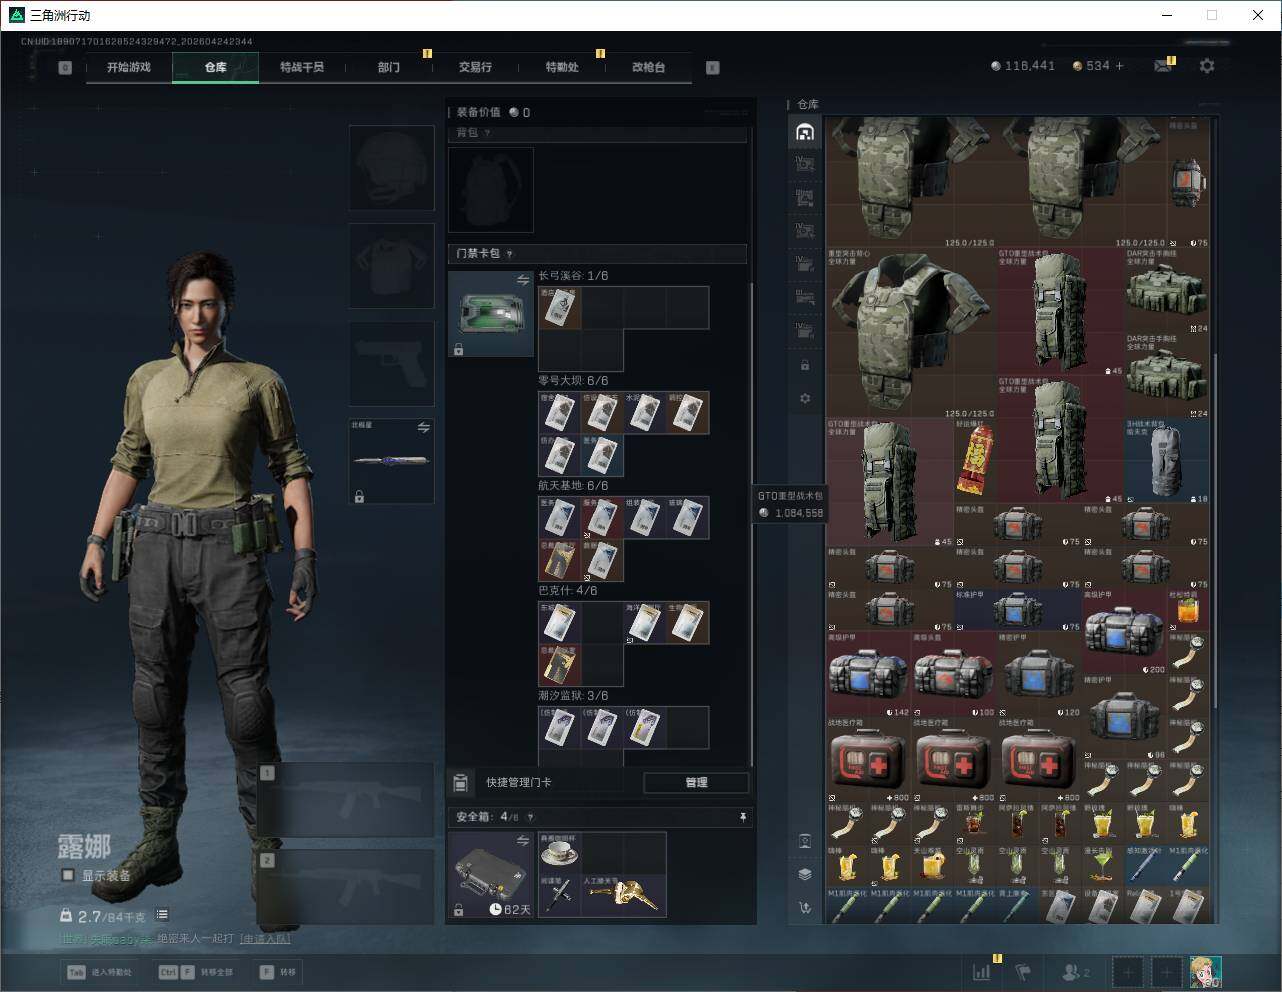The height and width of the screenshot is (992, 1282).
Task: Open the mail envelope icon
Action: click(x=1163, y=66)
